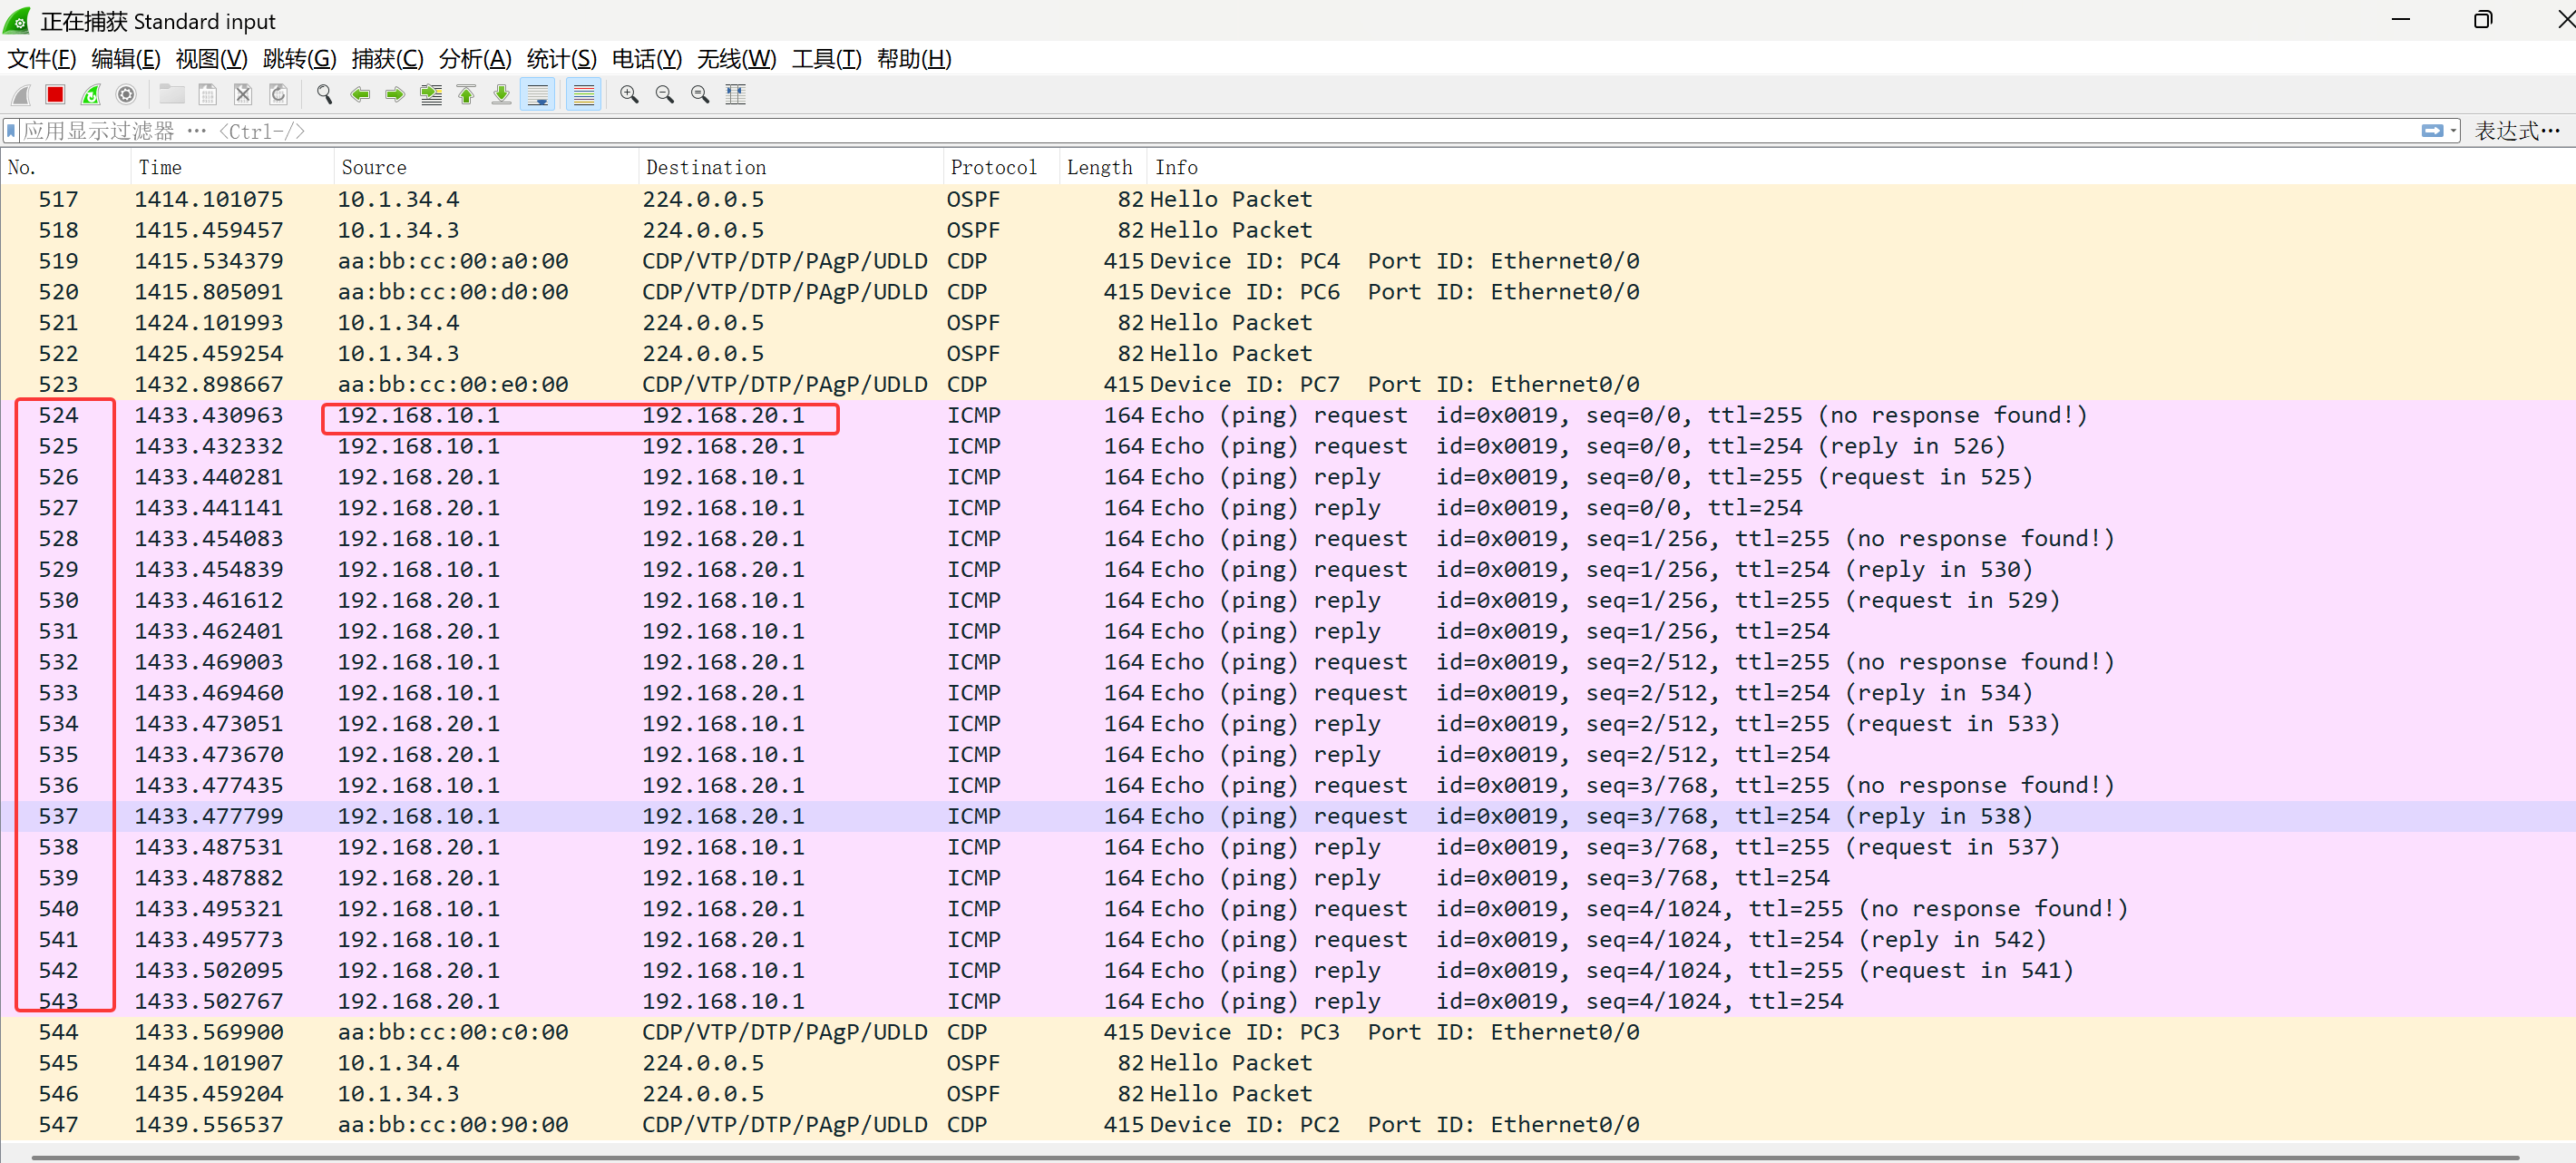Go to the first packet
This screenshot has width=2576, height=1163.
(466, 95)
